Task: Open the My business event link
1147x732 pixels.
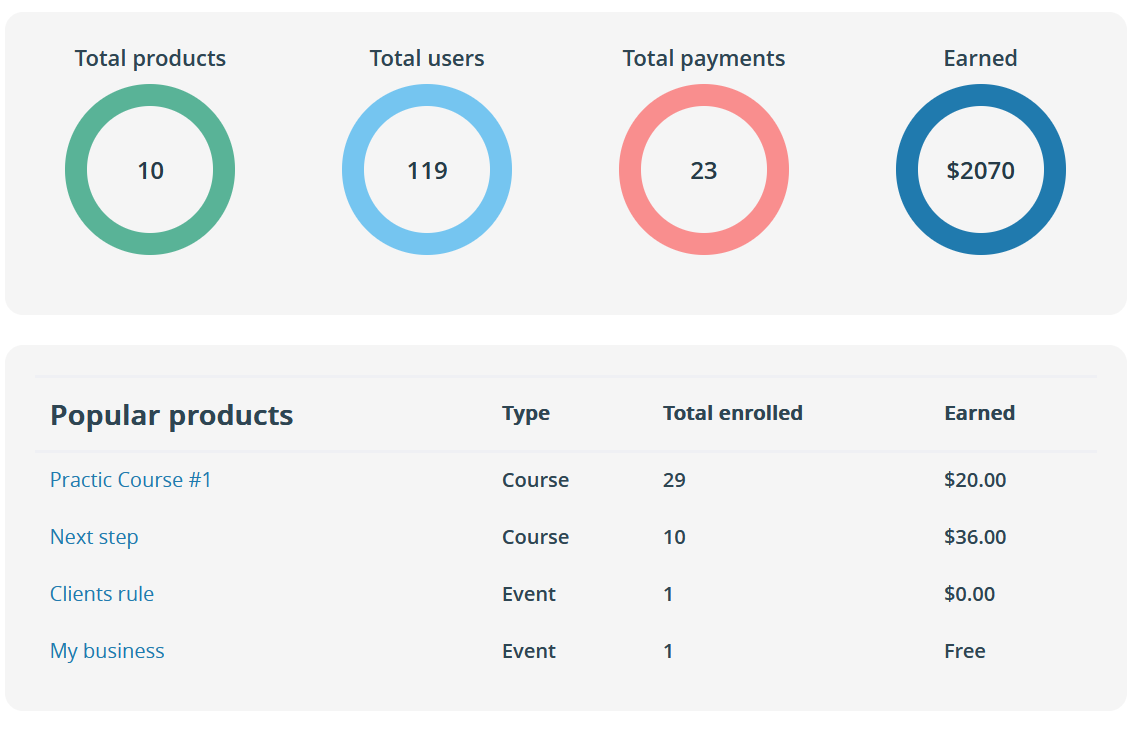Action: pyautogui.click(x=107, y=651)
